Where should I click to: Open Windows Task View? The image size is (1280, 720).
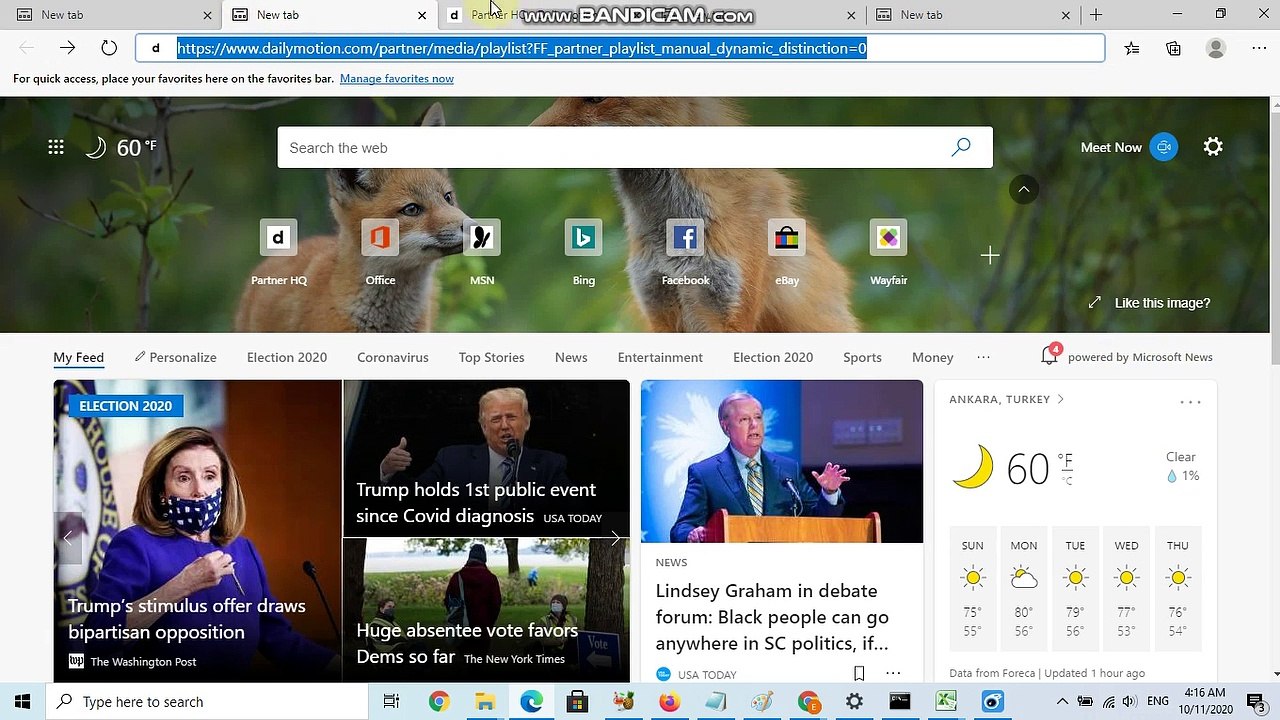(x=392, y=701)
